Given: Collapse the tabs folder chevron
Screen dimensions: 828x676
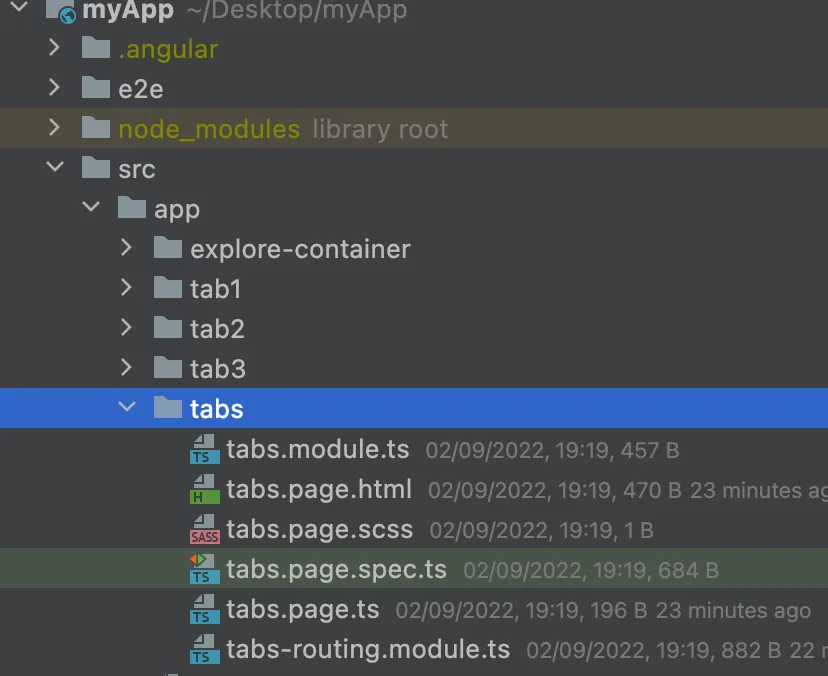Looking at the screenshot, I should pyautogui.click(x=127, y=407).
